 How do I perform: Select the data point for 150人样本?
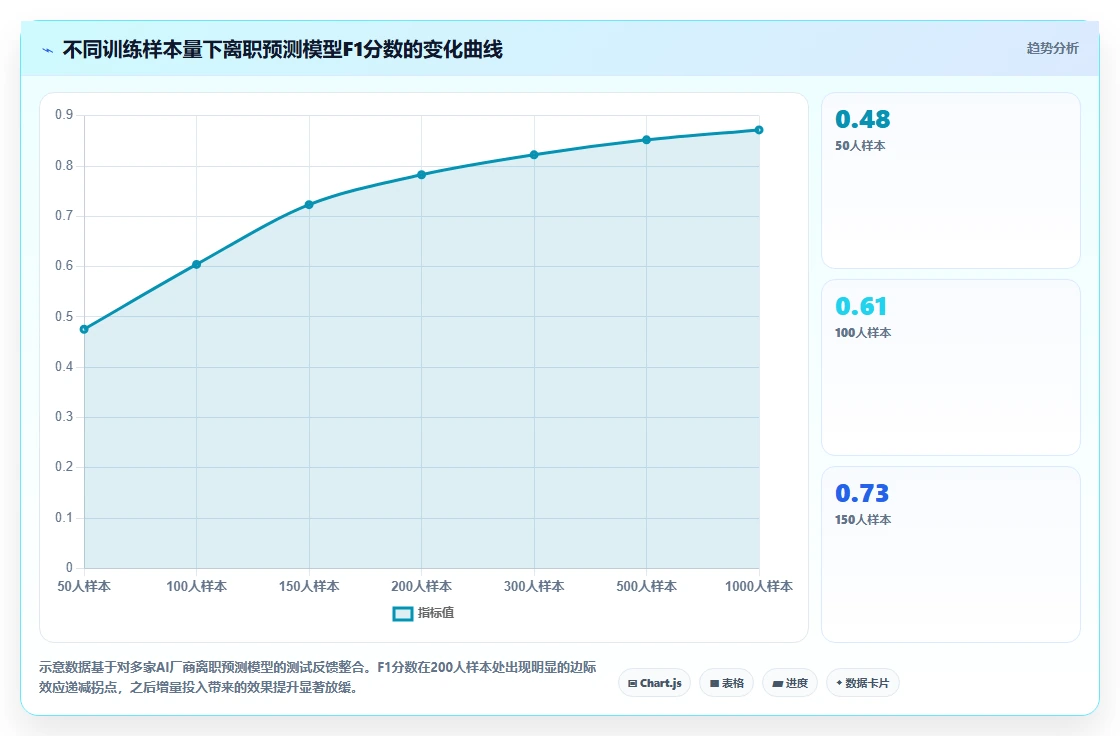click(309, 204)
